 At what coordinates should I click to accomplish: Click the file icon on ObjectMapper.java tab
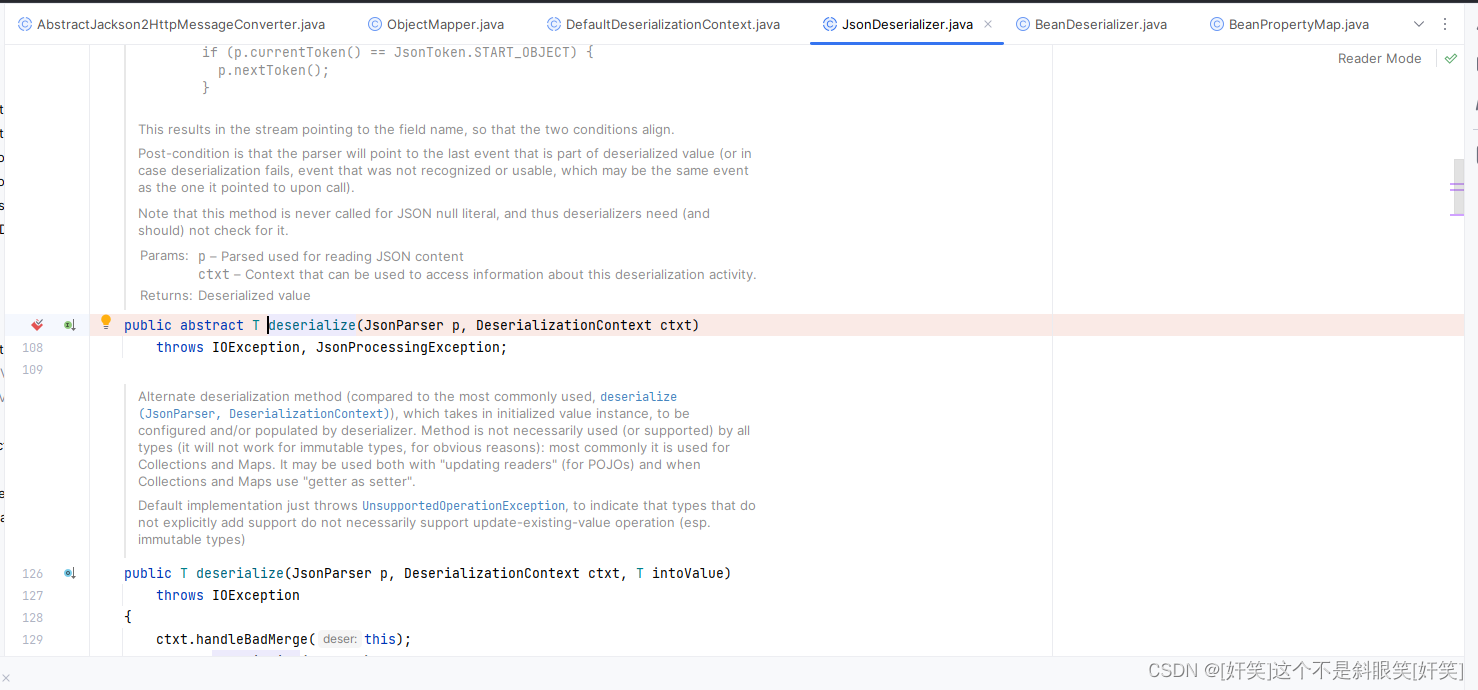(x=375, y=23)
